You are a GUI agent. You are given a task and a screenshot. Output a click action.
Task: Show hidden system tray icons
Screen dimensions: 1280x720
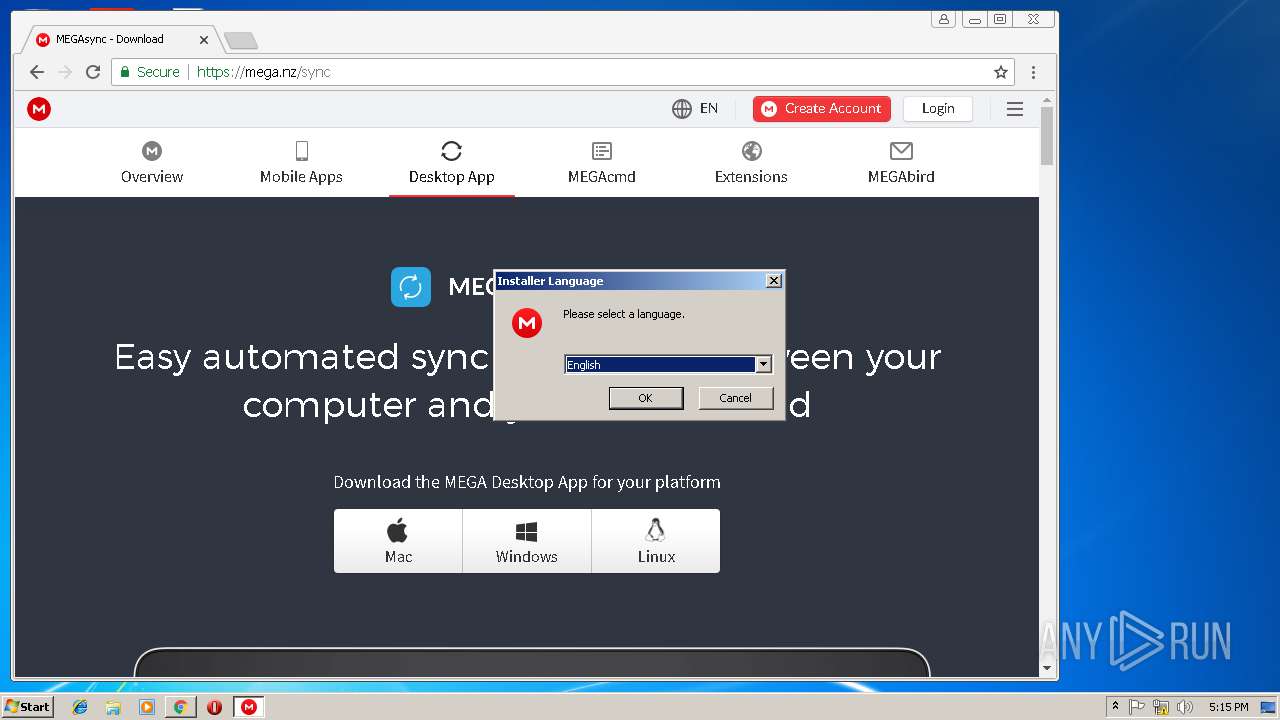pos(1115,707)
